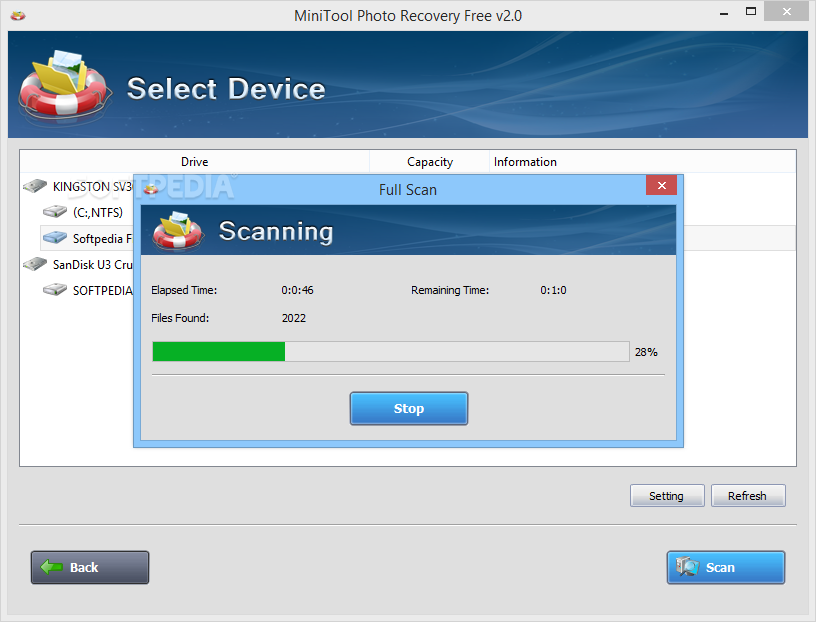Start Scan with the blue Scan button
This screenshot has height=622, width=816.
pos(726,567)
